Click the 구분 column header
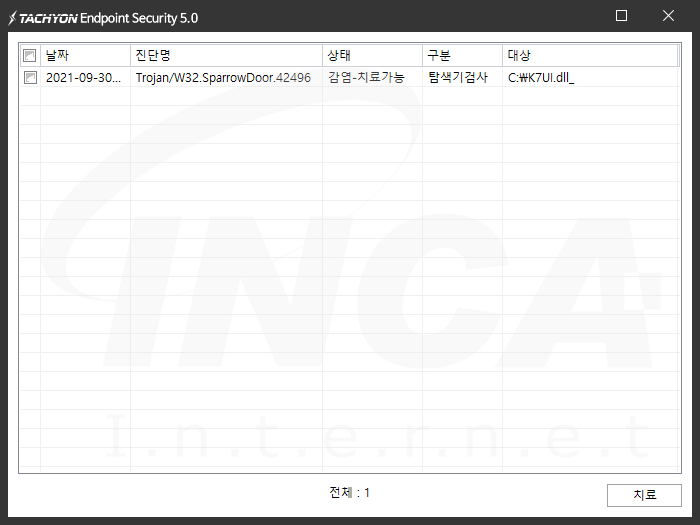This screenshot has width=700, height=525. [x=462, y=55]
